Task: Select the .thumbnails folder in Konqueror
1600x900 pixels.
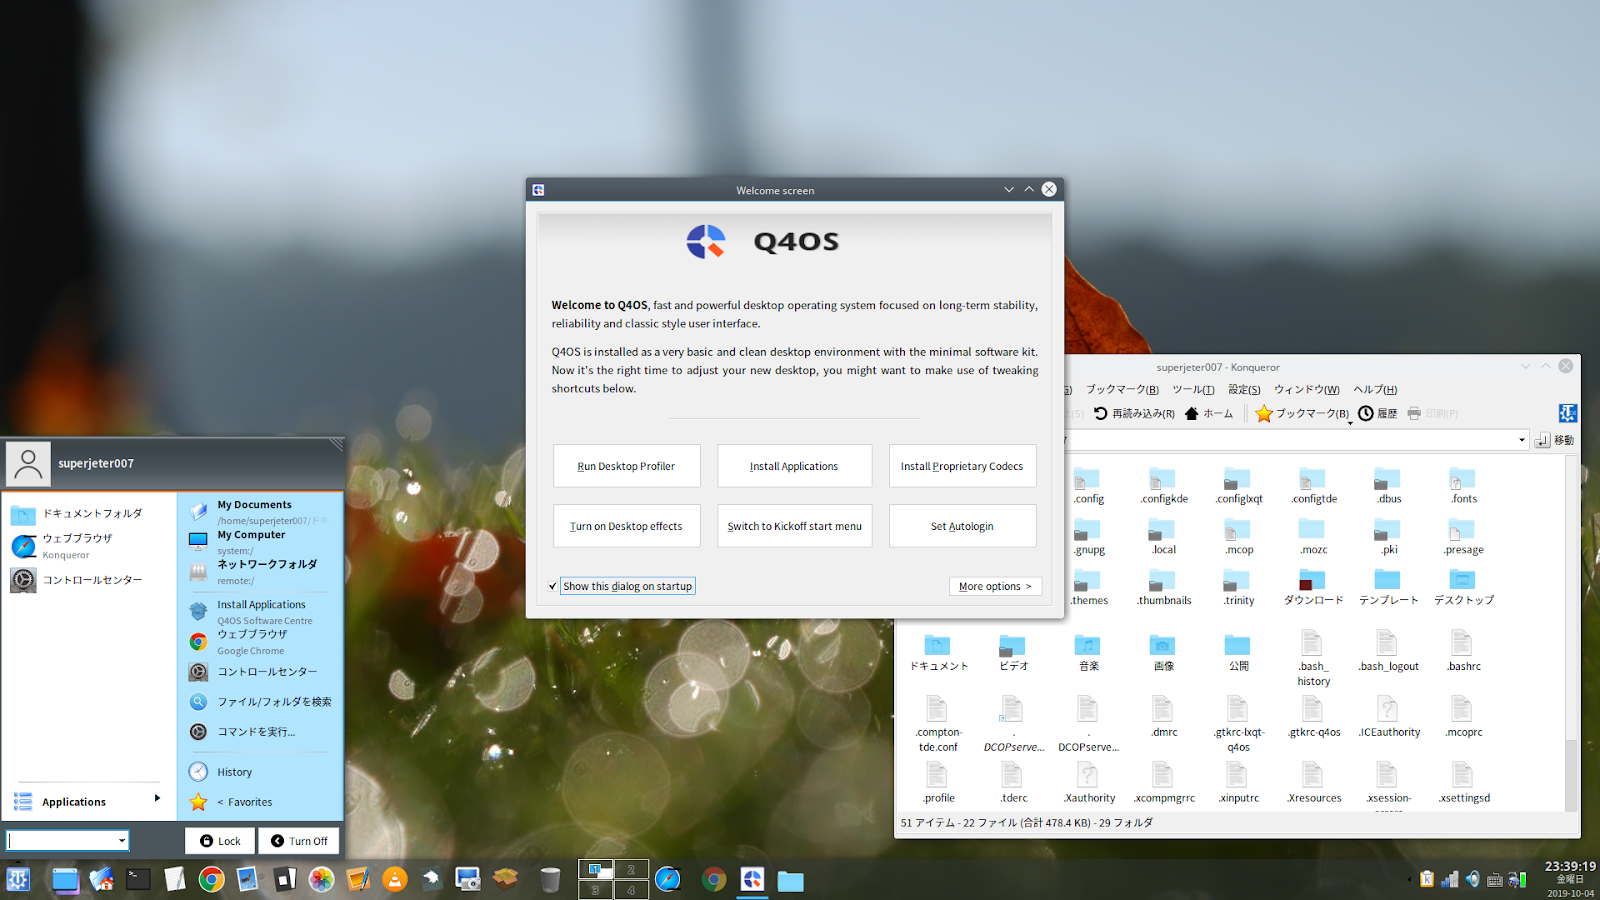Action: pos(1164,588)
